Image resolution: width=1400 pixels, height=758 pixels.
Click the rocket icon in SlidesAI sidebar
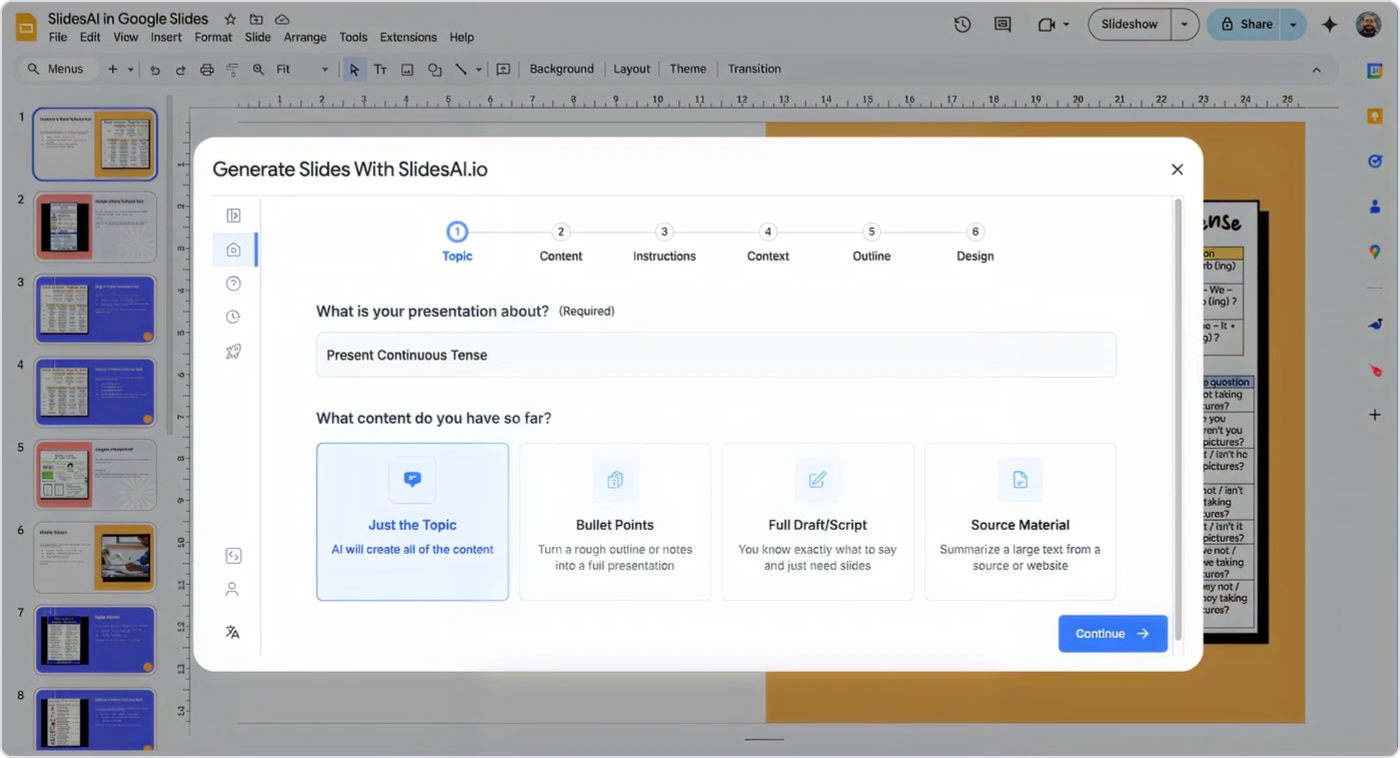233,351
